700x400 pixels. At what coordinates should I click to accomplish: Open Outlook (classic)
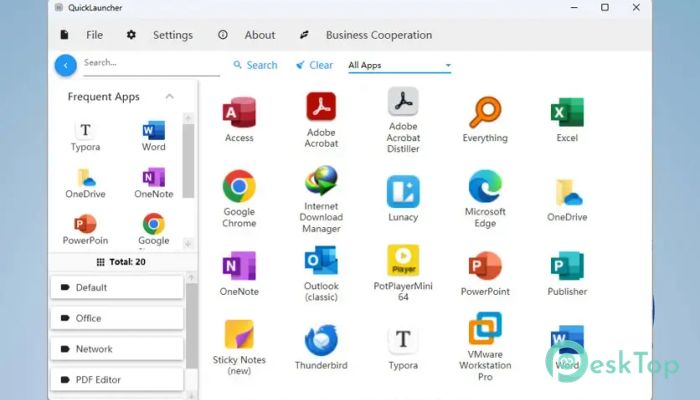pyautogui.click(x=321, y=273)
